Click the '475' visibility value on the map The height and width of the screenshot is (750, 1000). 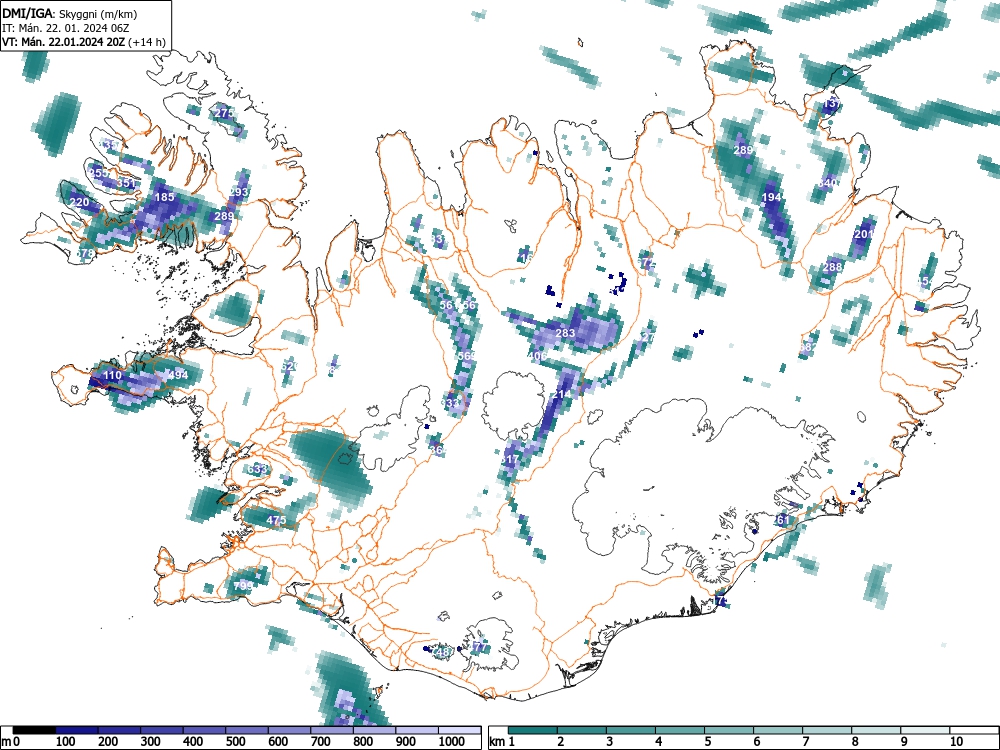coord(276,520)
